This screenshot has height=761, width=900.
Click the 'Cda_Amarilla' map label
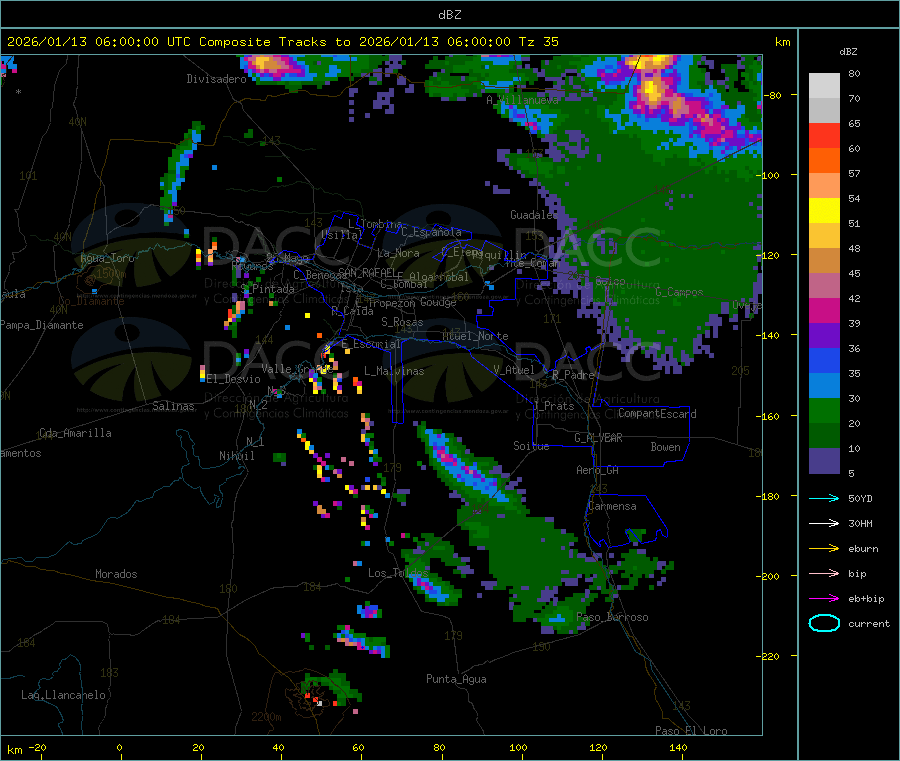click(75, 433)
